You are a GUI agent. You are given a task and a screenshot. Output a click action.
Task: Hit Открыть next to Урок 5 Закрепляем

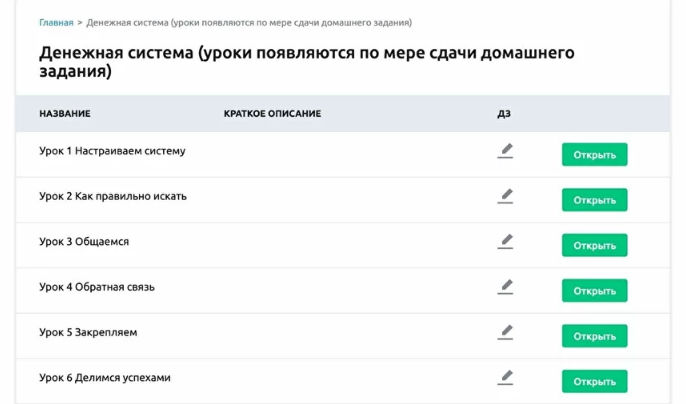coord(594,336)
